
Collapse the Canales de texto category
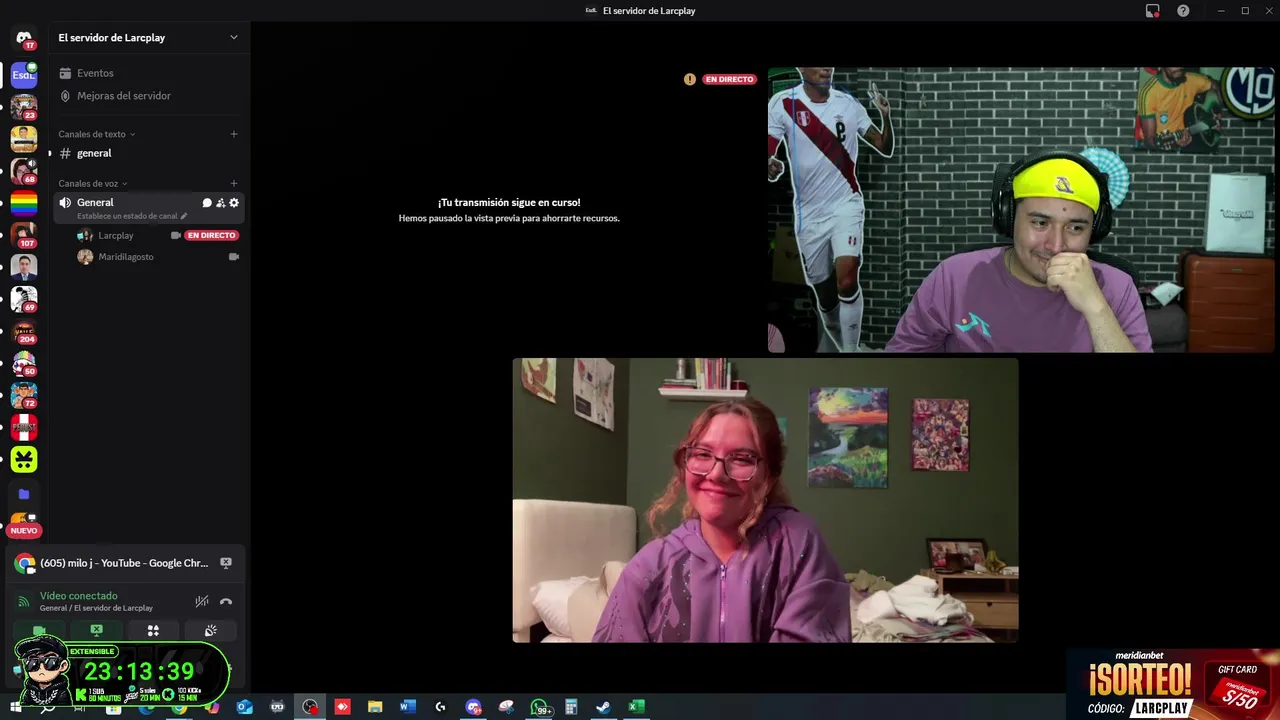pyautogui.click(x=96, y=134)
